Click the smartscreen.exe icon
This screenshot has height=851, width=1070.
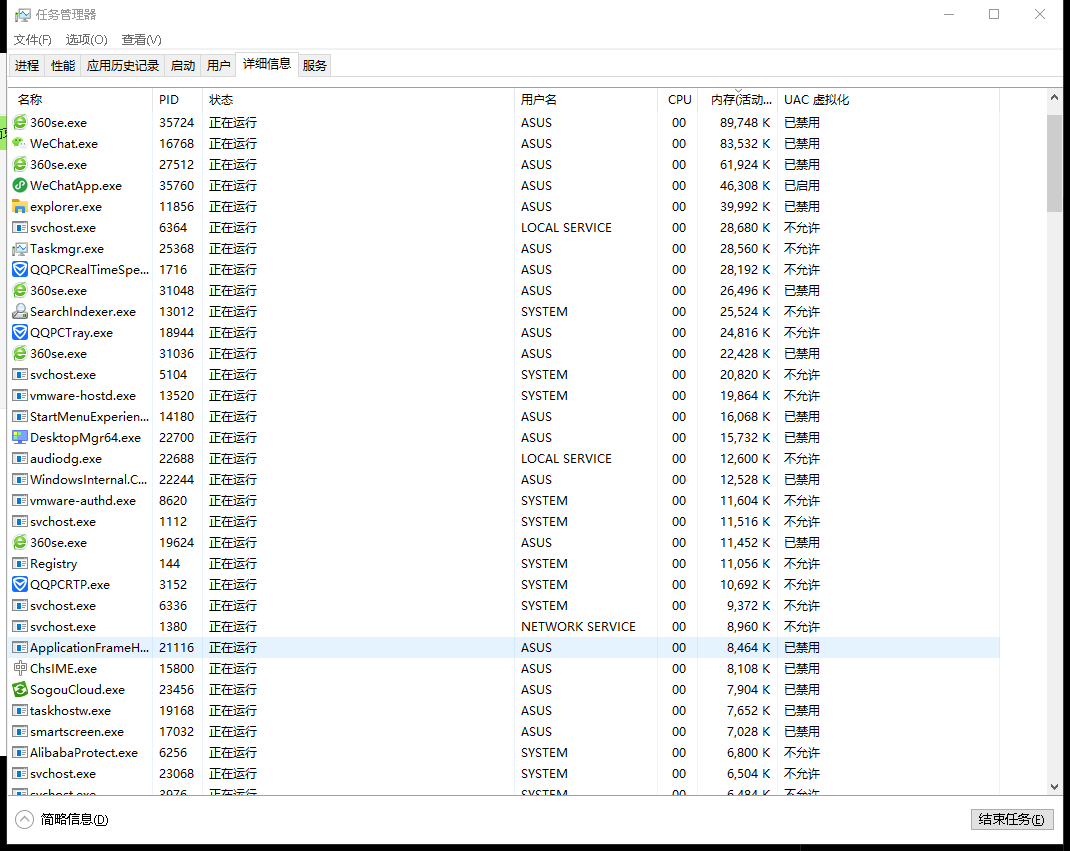(x=20, y=732)
